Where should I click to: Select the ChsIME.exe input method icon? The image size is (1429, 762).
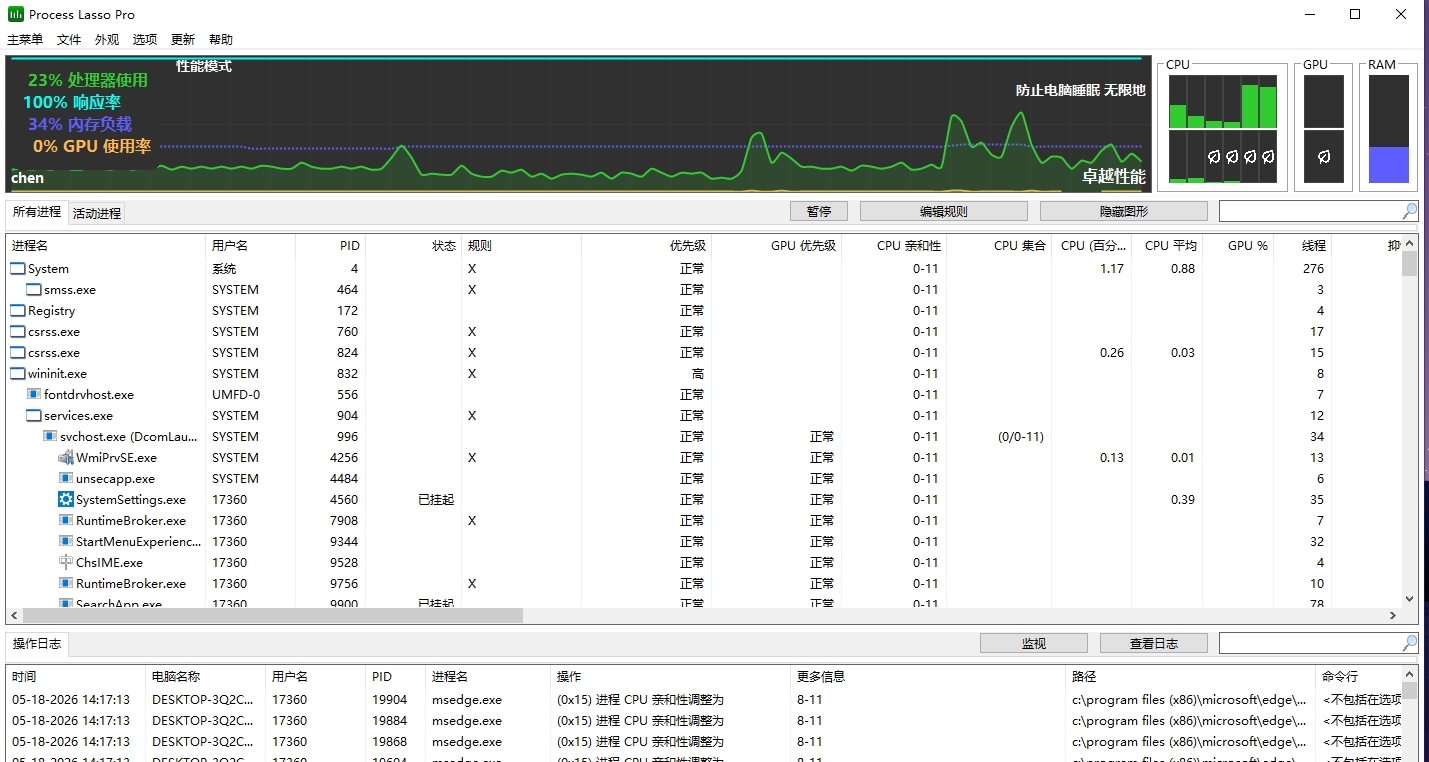coord(65,563)
